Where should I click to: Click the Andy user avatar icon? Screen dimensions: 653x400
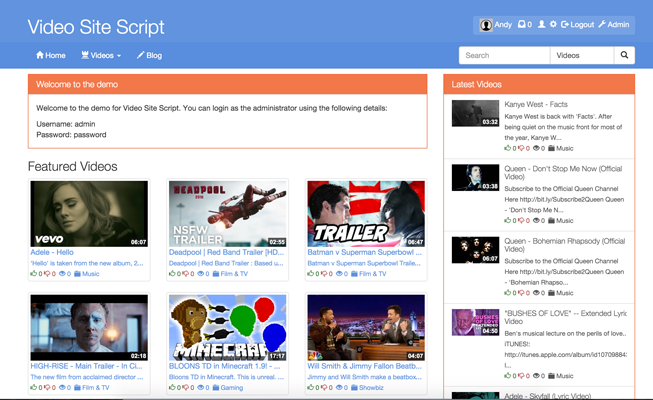486,25
